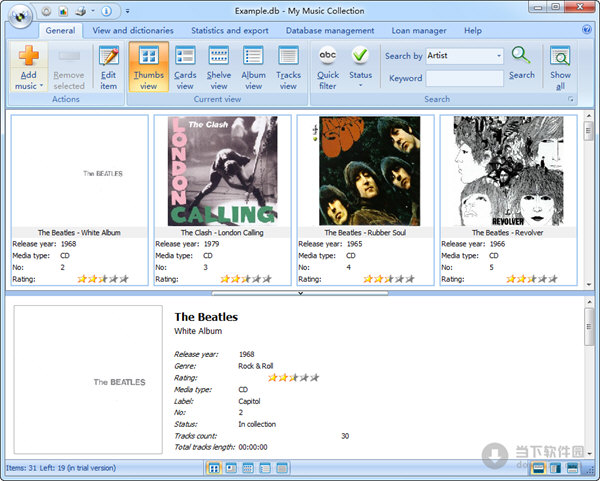Image resolution: width=600 pixels, height=481 pixels.
Task: Collapse the details pane using splitter arrow
Action: 300,293
